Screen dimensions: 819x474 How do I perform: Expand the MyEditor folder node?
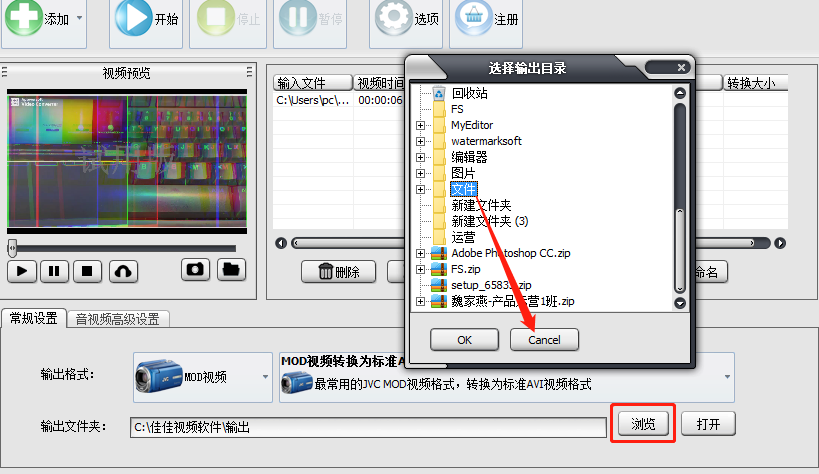tap(420, 125)
